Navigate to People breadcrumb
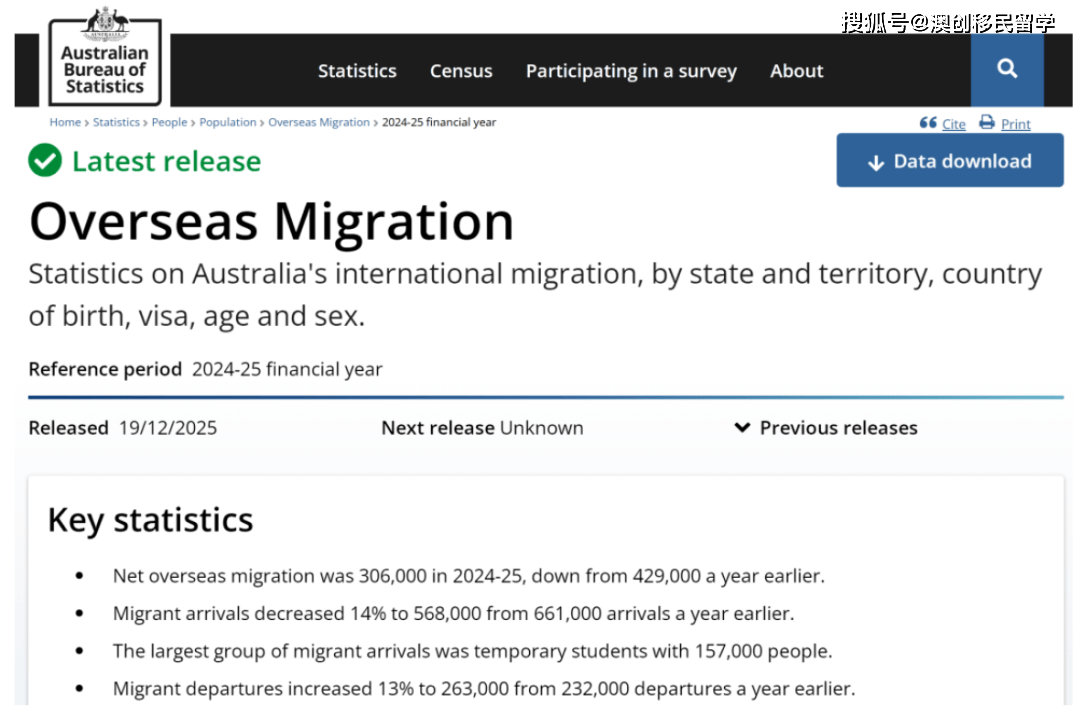This screenshot has width=1080, height=718. pyautogui.click(x=169, y=122)
